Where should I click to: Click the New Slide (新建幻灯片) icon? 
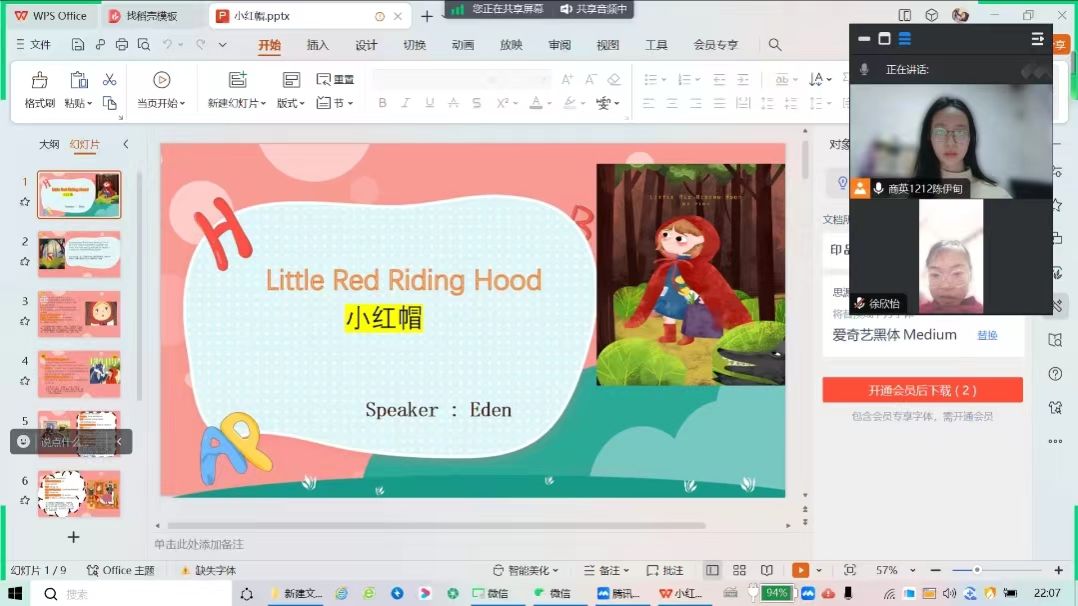pos(238,80)
